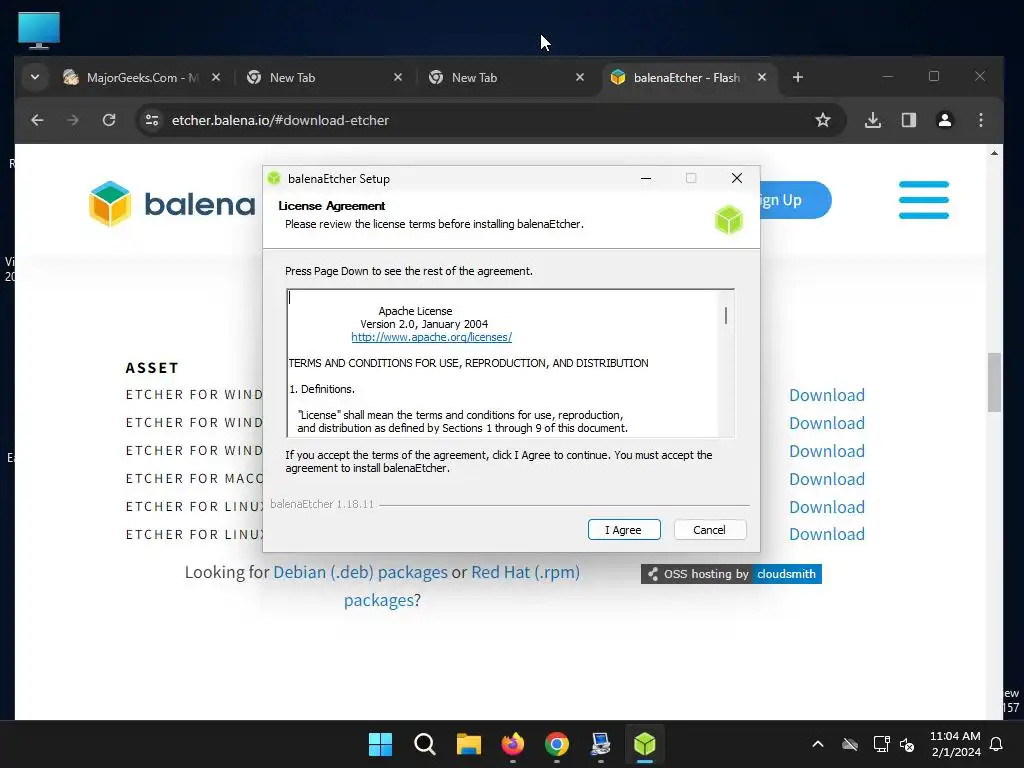This screenshot has height=768, width=1024.
Task: Click the fourth Download link
Action: (827, 479)
